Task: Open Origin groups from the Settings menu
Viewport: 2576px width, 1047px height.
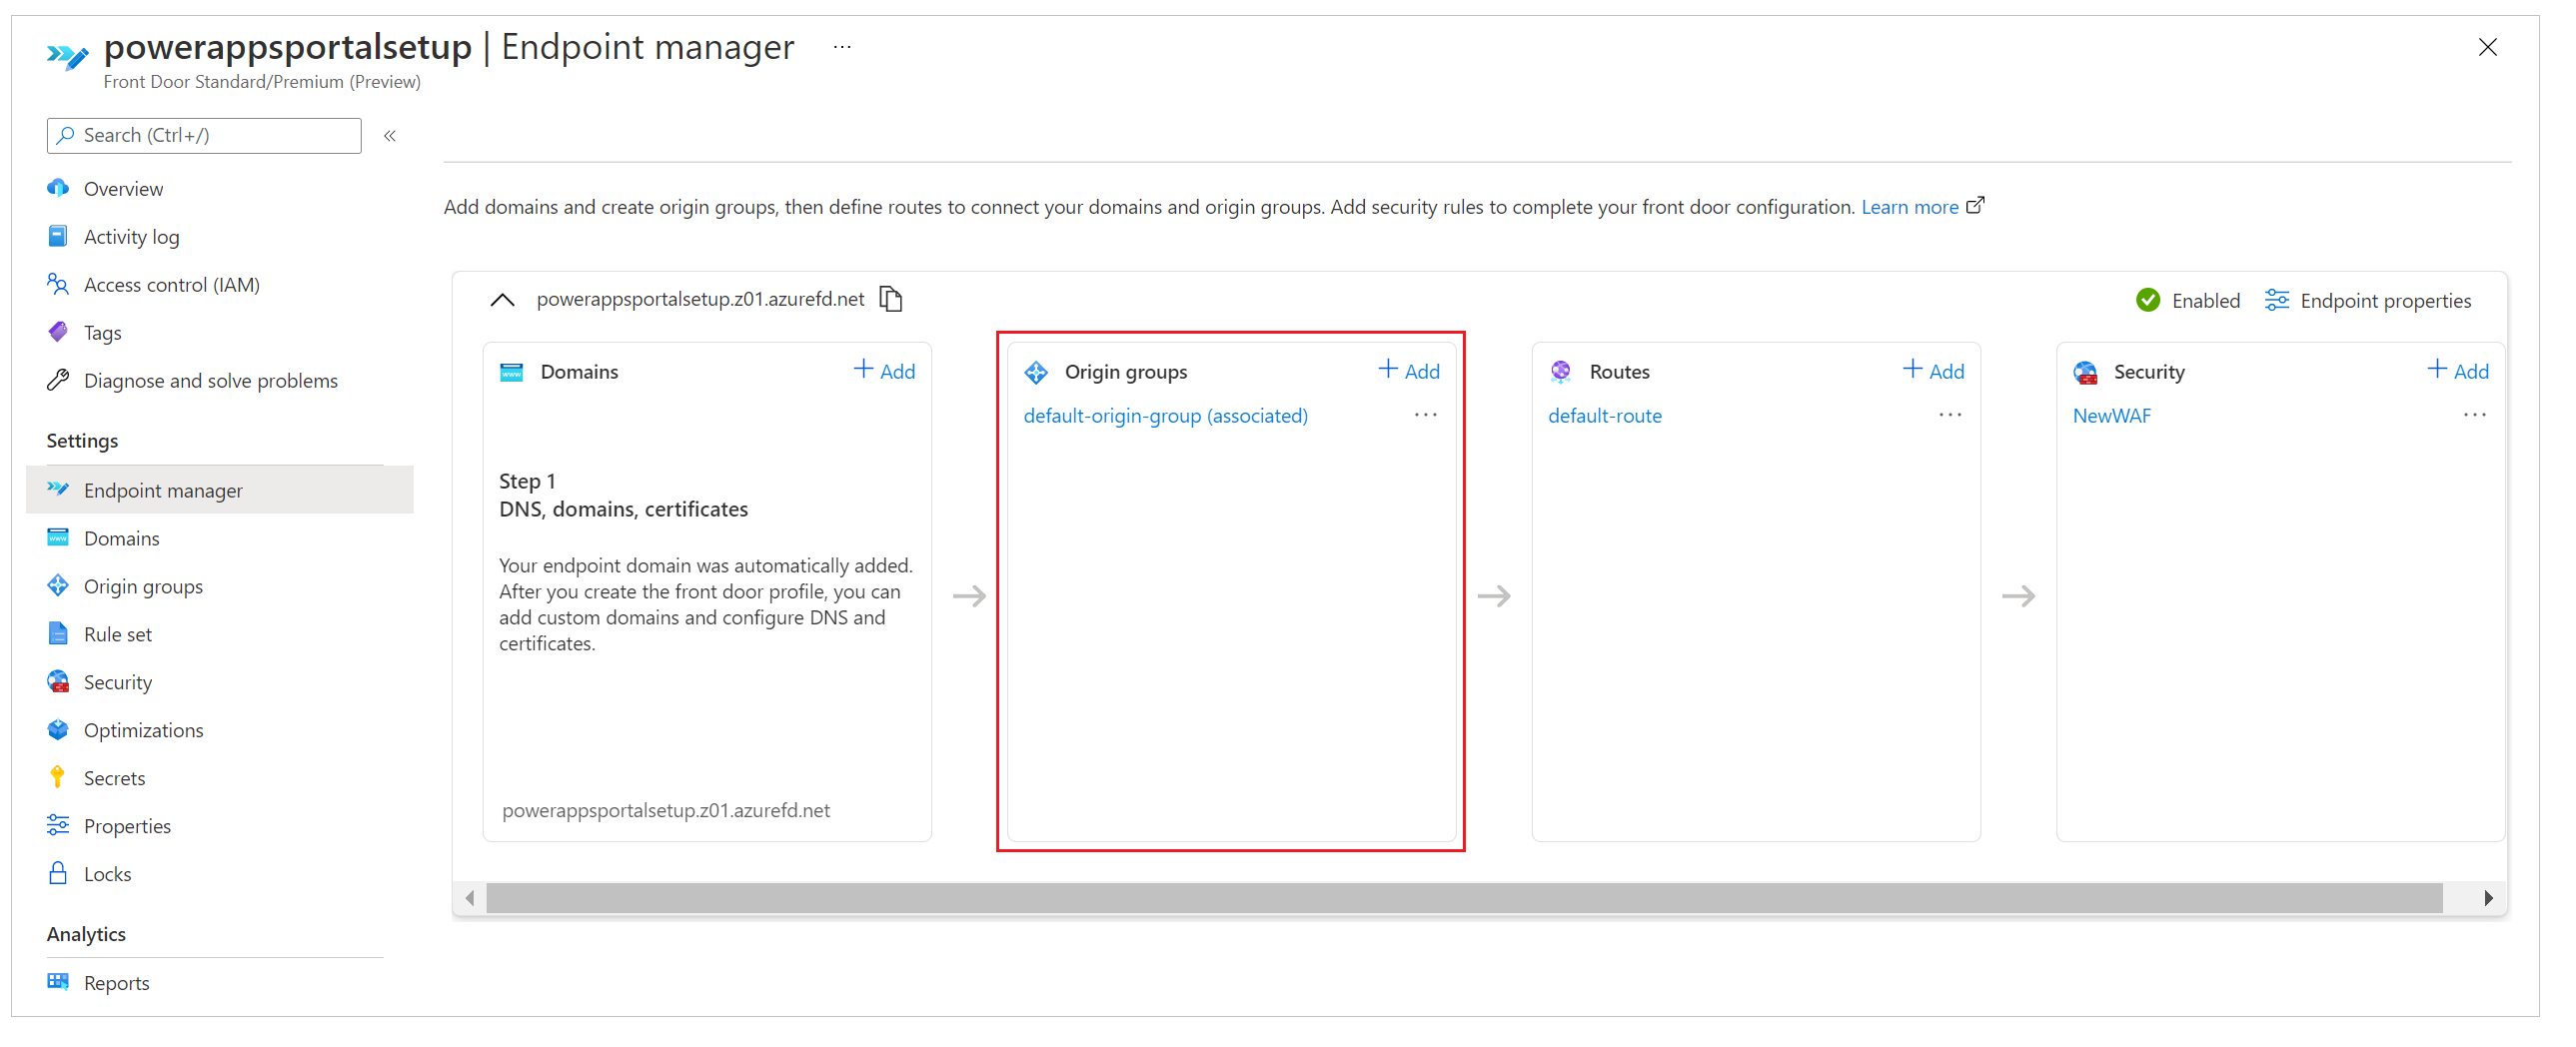Action: [143, 586]
